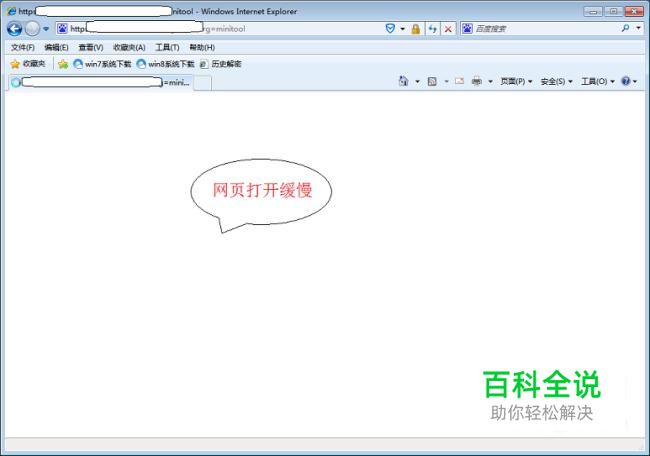Open the dropdown arrow beside the shield icon
The width and height of the screenshot is (650, 456).
pos(402,29)
